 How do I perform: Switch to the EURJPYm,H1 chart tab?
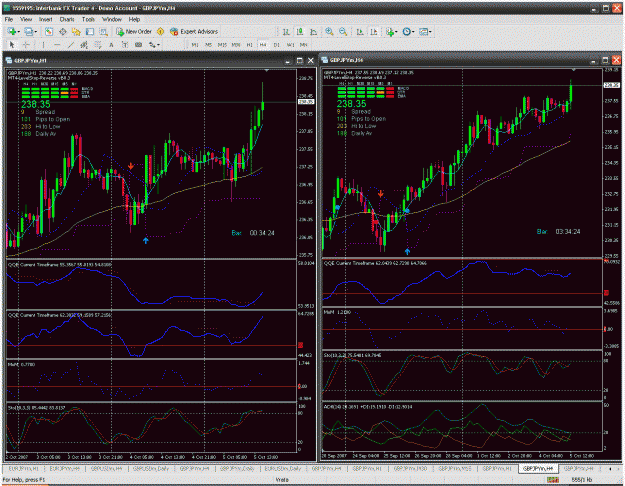[x=23, y=469]
